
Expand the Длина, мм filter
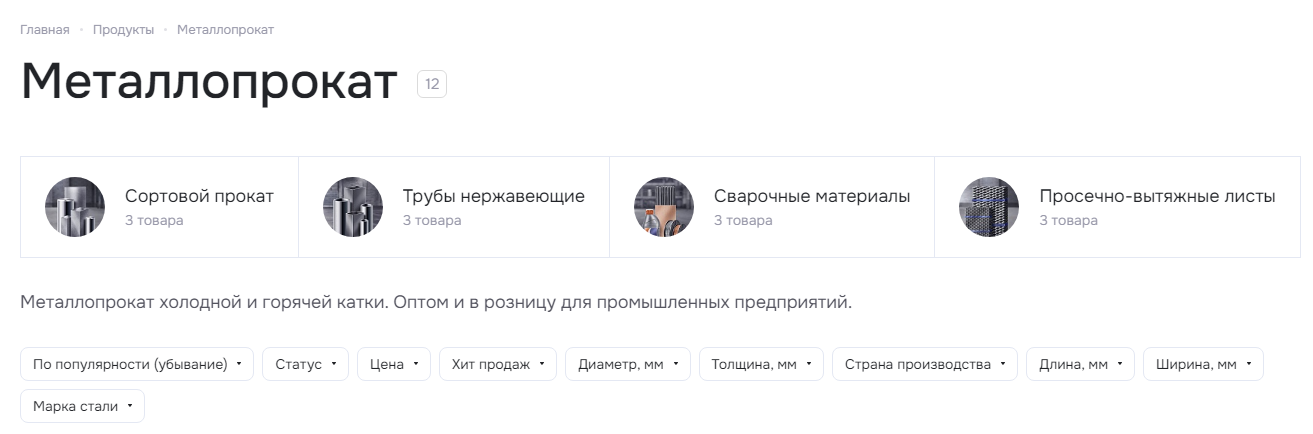1080,364
